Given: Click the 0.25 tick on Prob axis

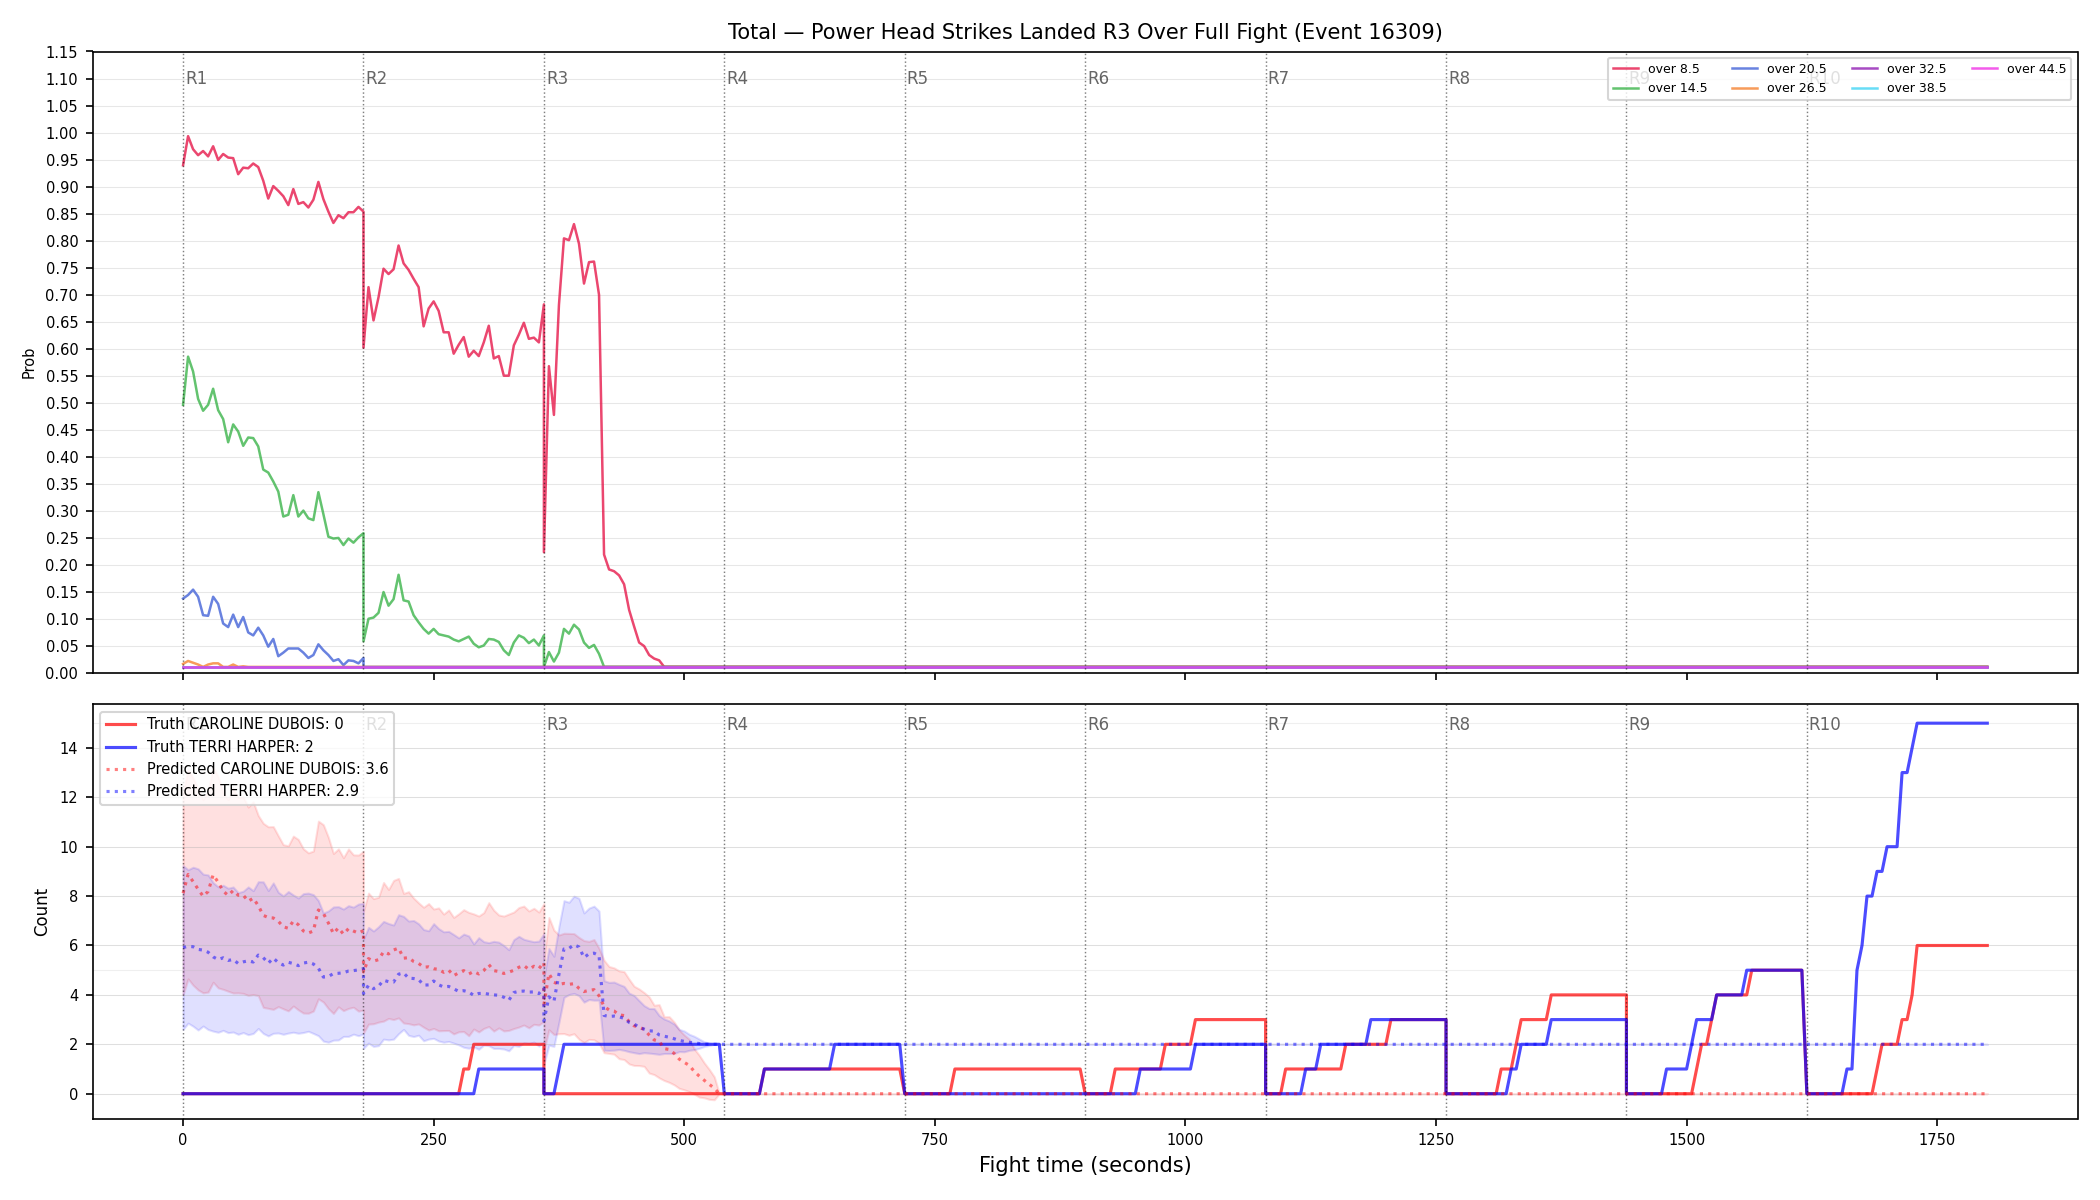Looking at the screenshot, I should [x=62, y=538].
